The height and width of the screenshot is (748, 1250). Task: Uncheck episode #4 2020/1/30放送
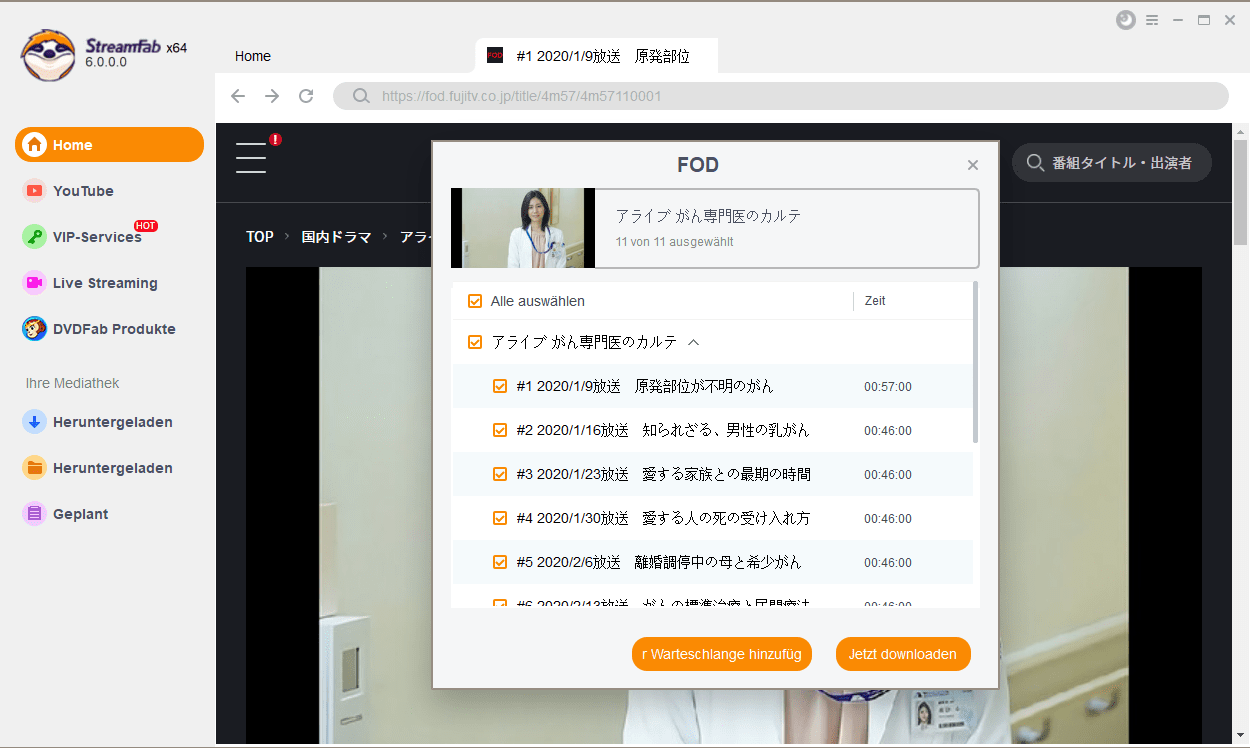(501, 518)
